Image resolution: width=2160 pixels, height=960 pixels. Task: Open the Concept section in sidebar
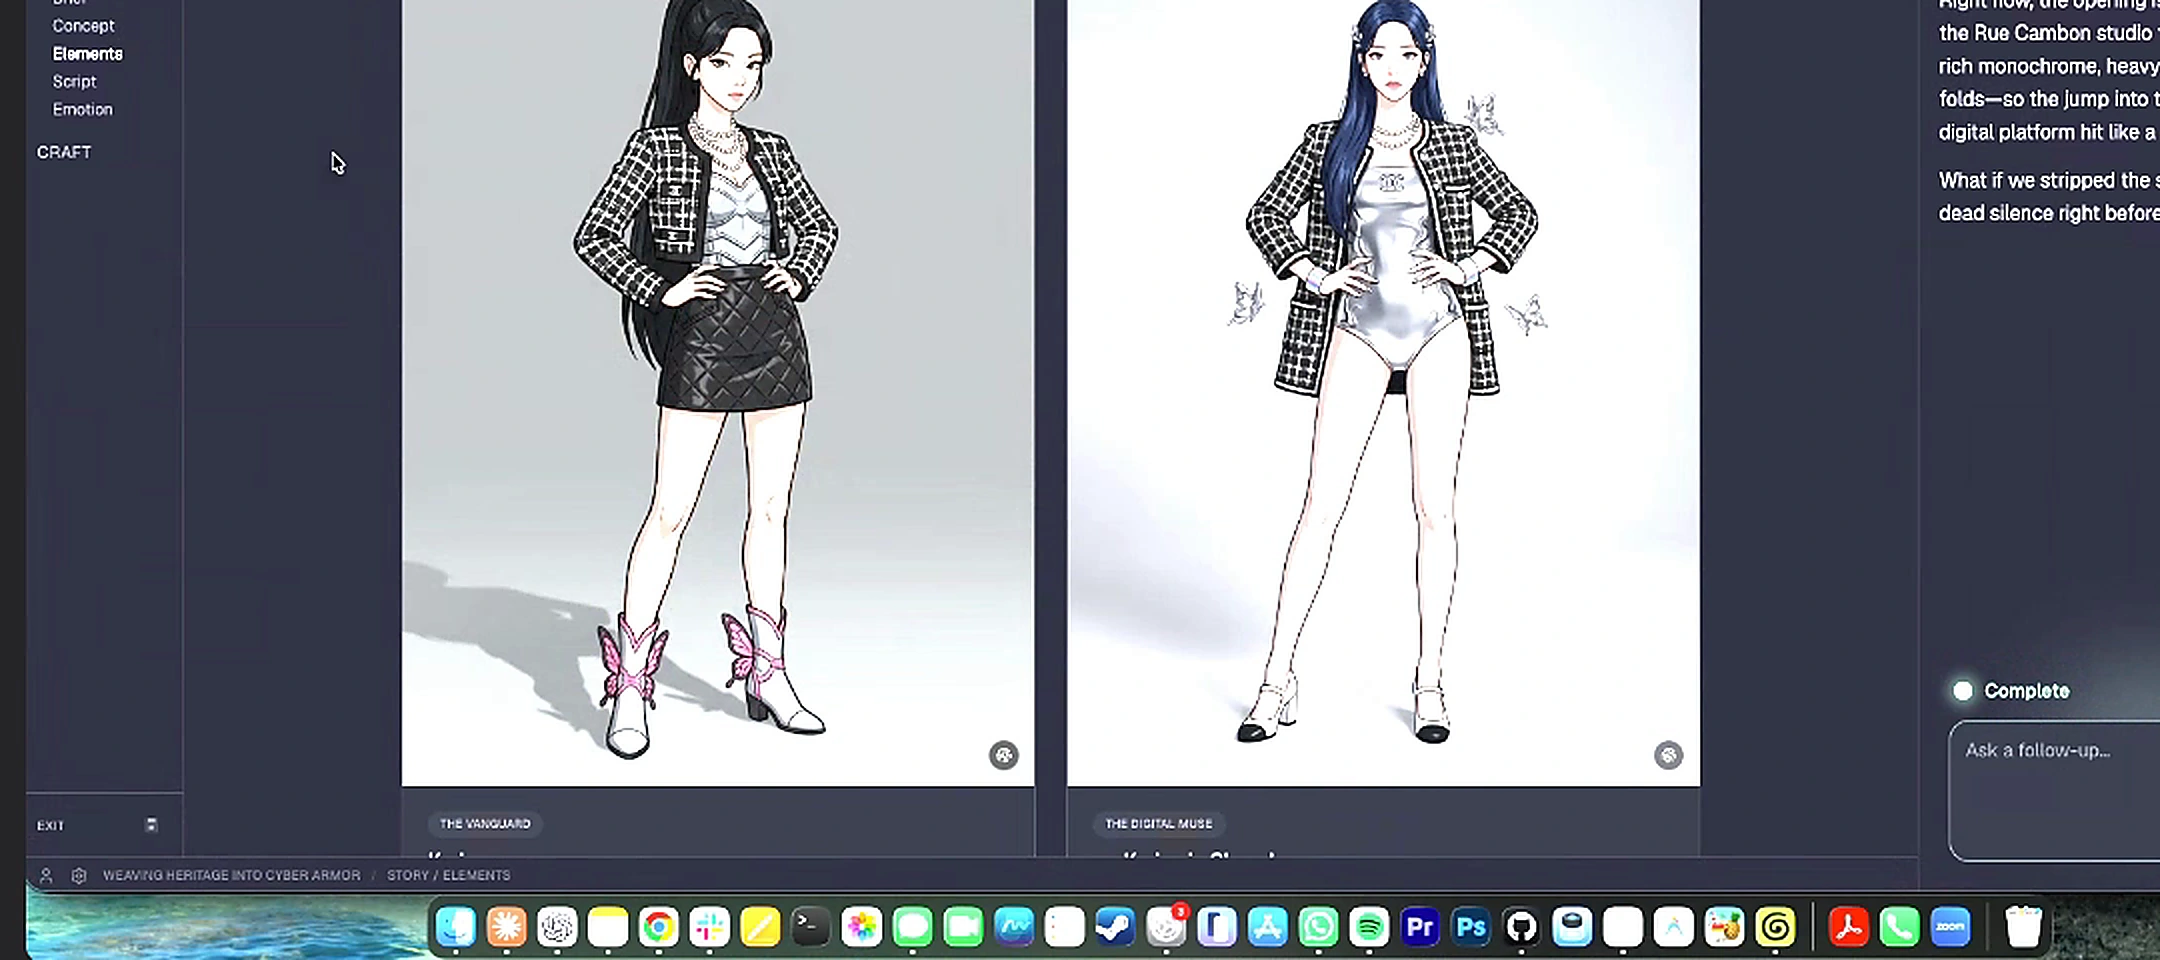(x=83, y=26)
